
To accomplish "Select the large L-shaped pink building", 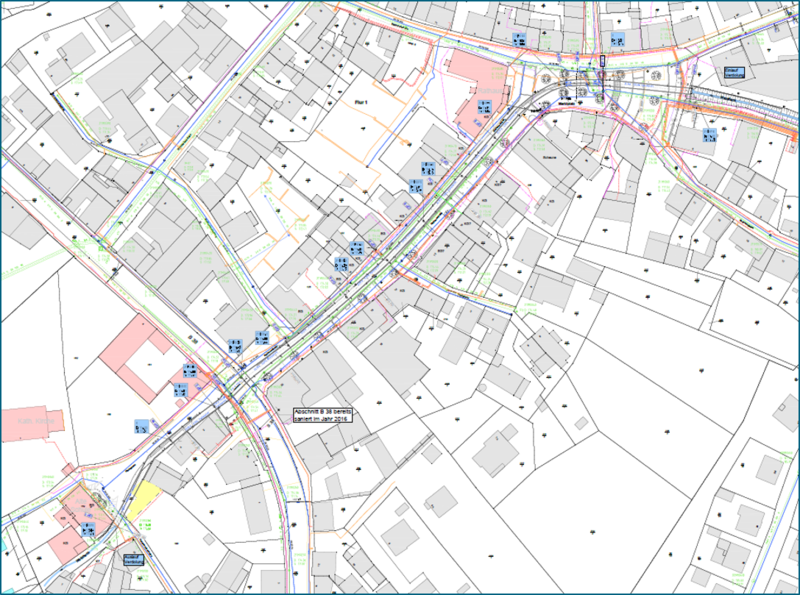I will click(142, 352).
